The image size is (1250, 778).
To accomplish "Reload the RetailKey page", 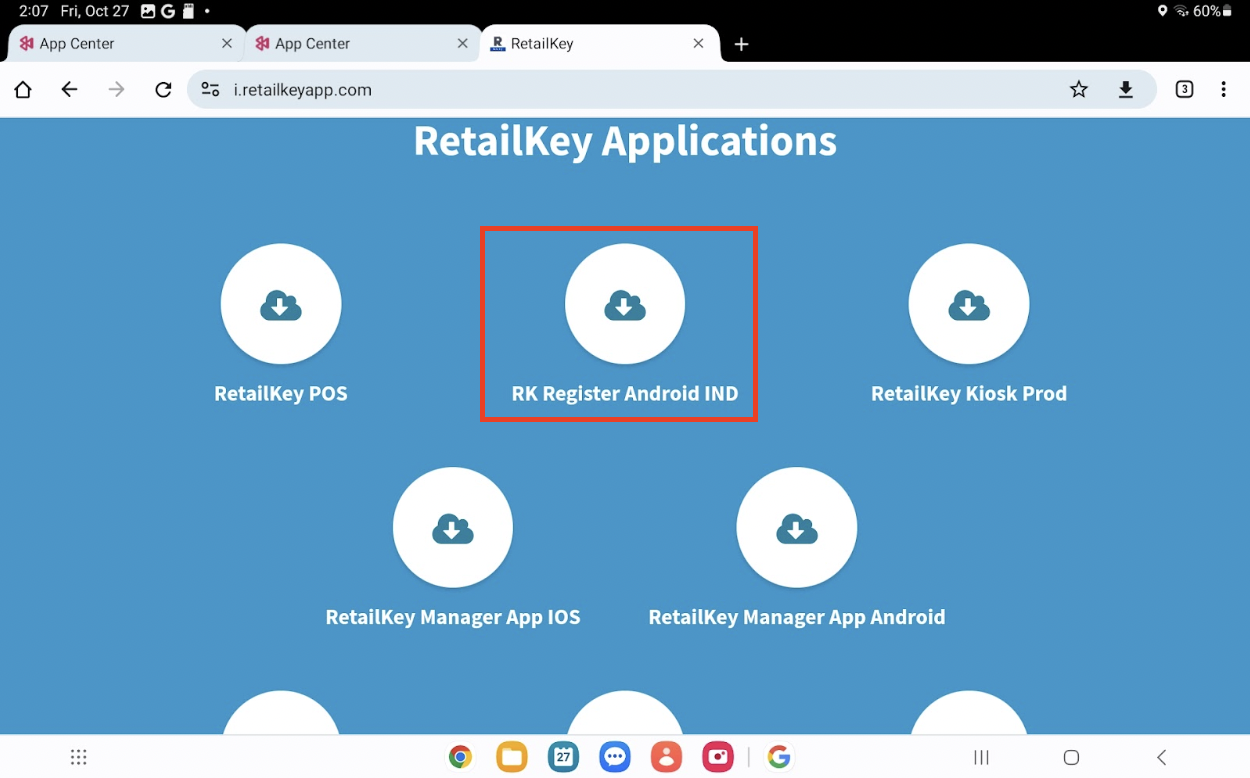I will (163, 89).
